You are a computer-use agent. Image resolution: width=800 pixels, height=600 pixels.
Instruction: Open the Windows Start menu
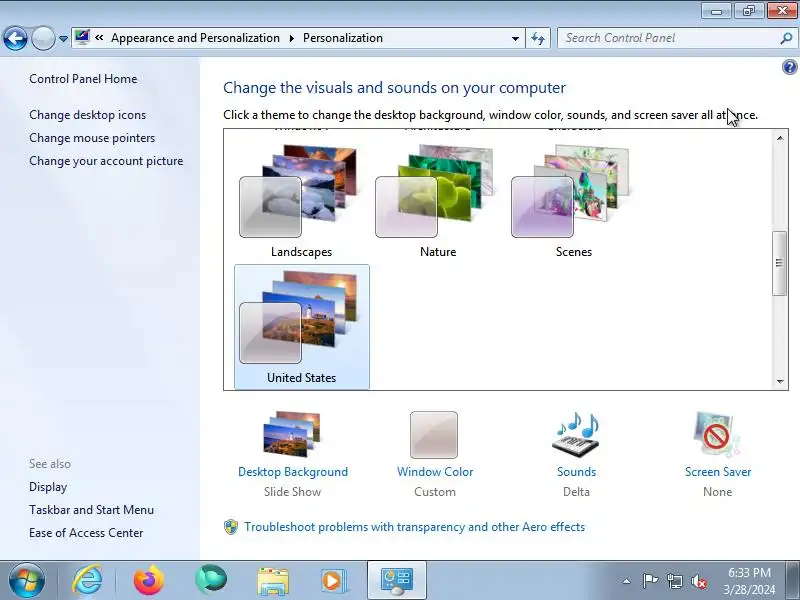27,581
